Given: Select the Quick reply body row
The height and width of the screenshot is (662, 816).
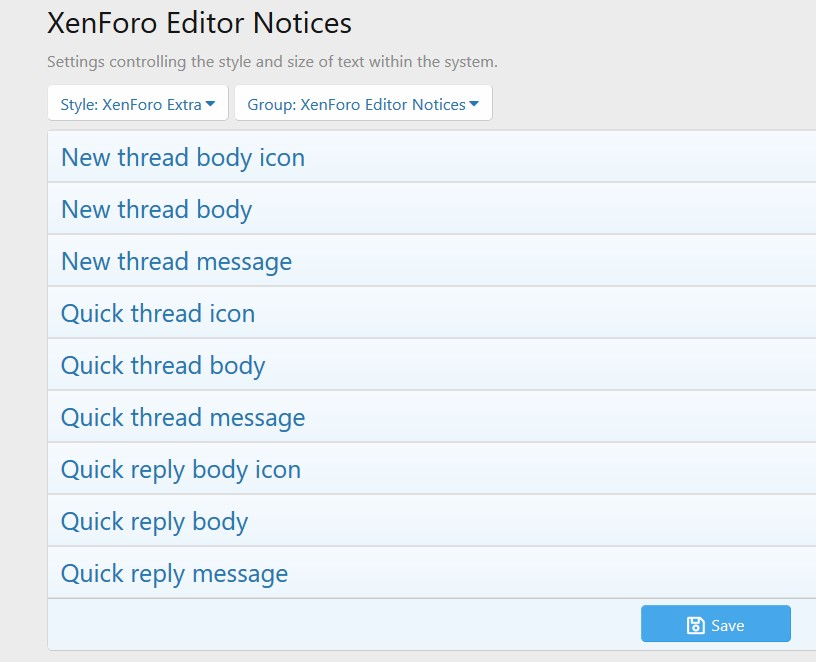Looking at the screenshot, I should point(155,522).
